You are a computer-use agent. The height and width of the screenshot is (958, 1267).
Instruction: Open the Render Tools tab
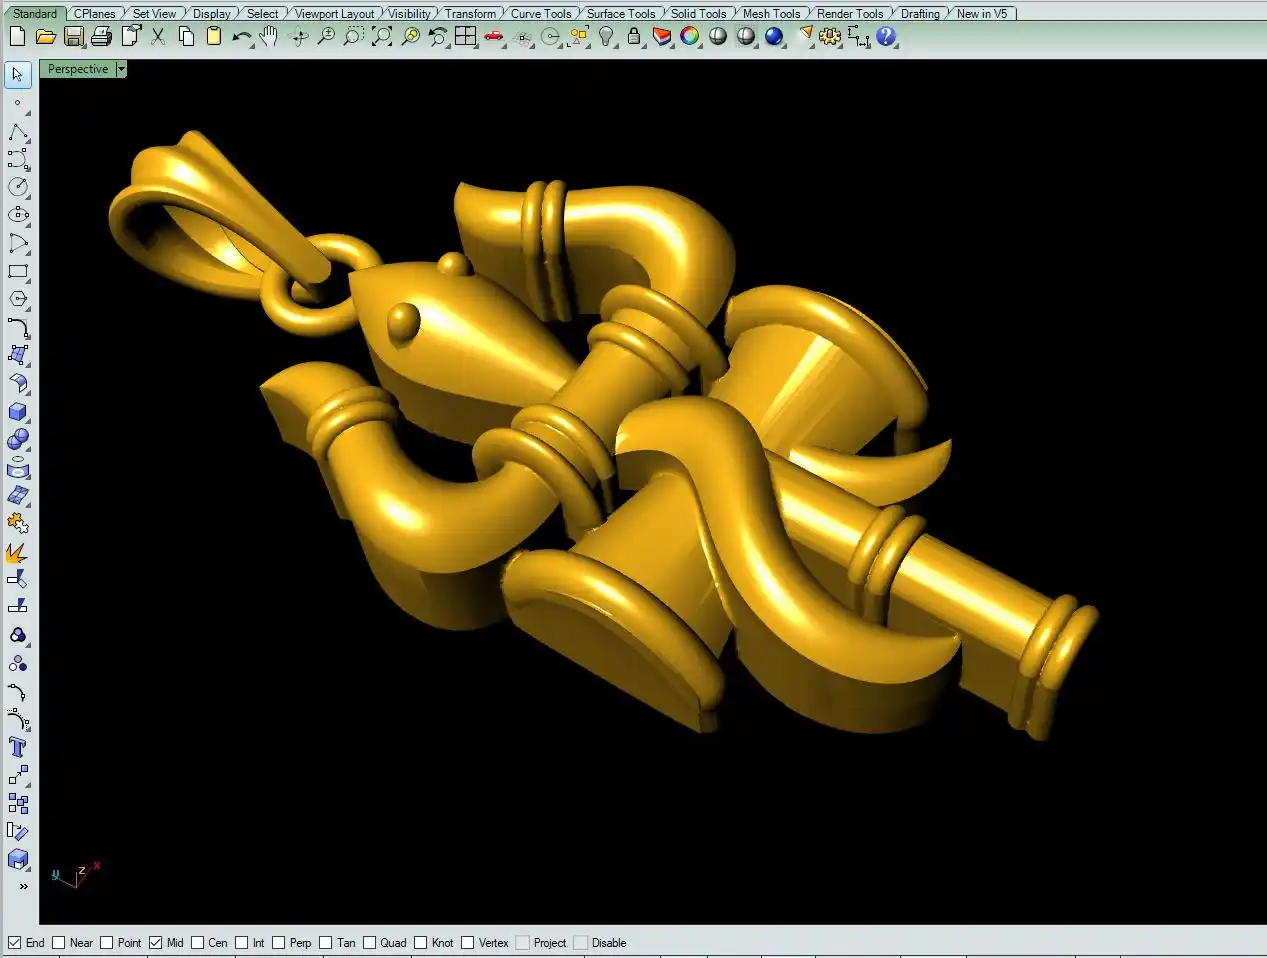tap(849, 13)
